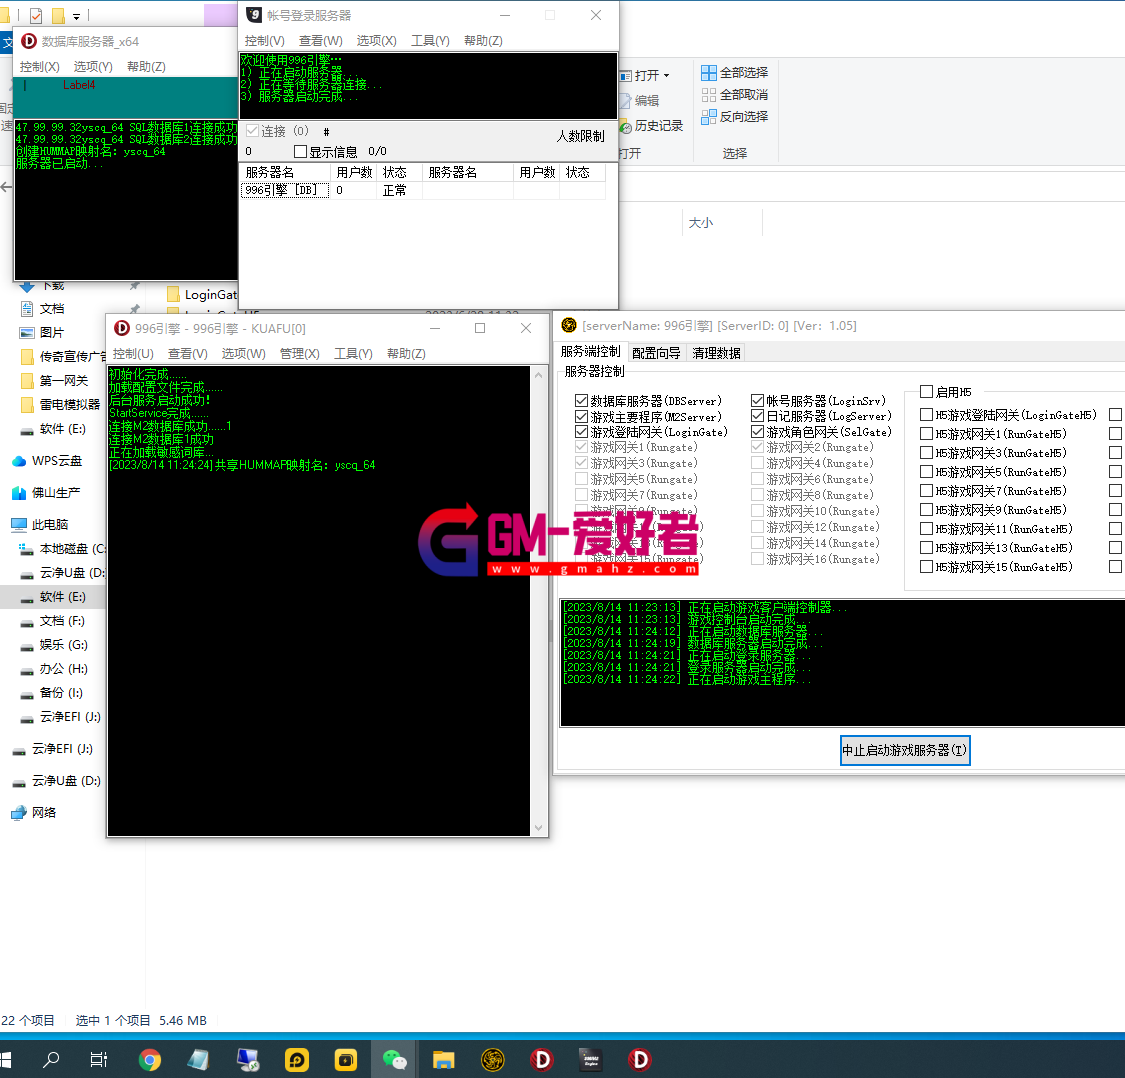The width and height of the screenshot is (1125, 1078).
Task: Click the 996引擎 window title icon
Action: [122, 328]
